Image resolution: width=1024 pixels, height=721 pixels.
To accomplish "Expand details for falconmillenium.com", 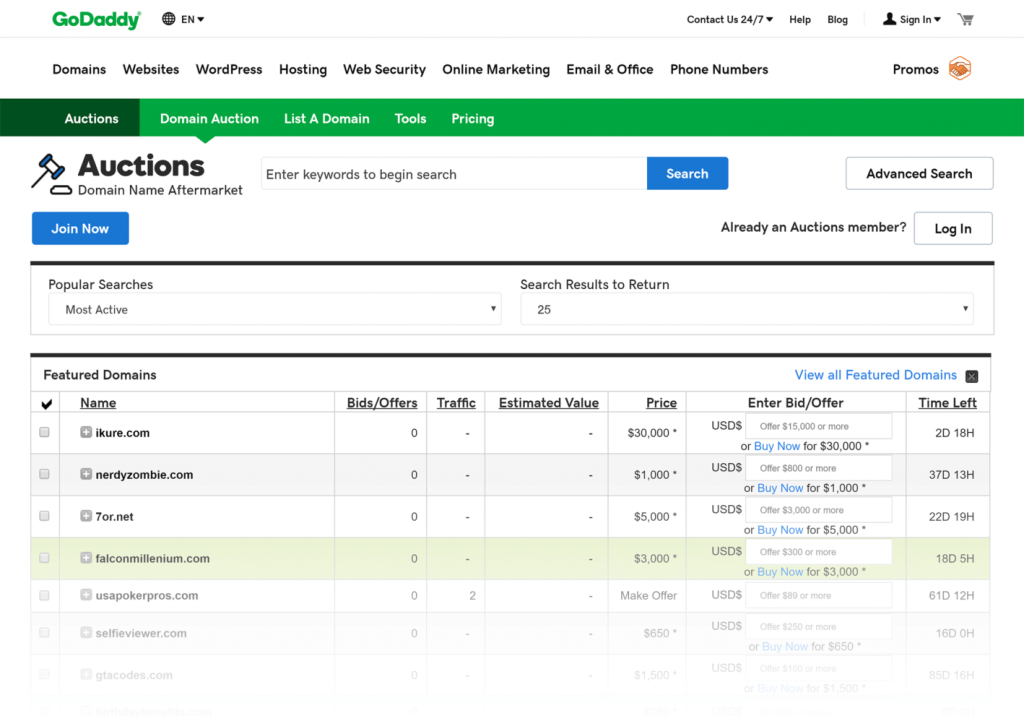I will 86,557.
